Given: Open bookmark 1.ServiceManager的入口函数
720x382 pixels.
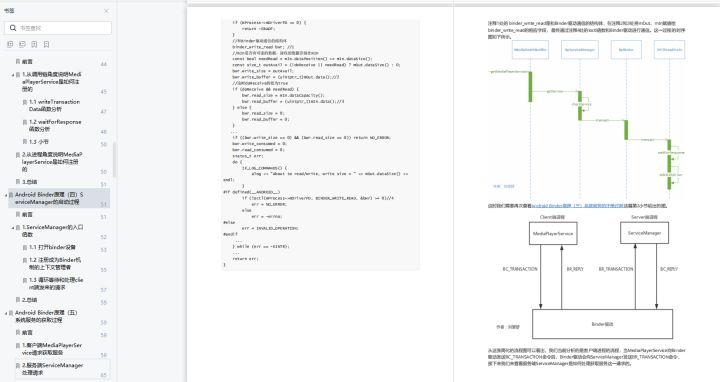Looking at the screenshot, I should pos(52,231).
